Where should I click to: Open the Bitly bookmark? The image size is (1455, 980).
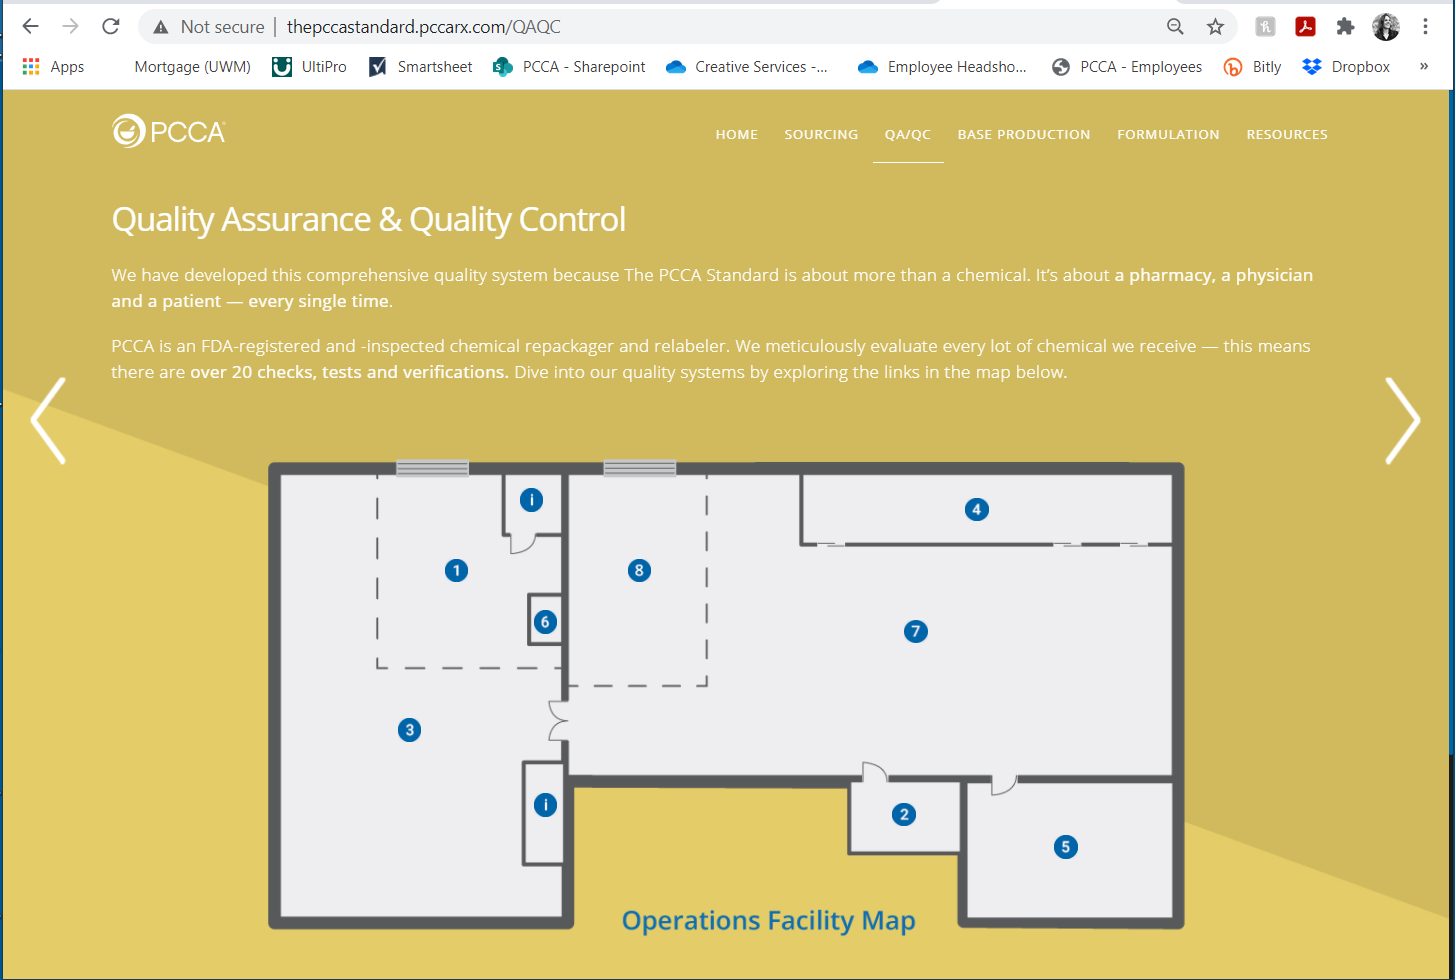[1253, 67]
